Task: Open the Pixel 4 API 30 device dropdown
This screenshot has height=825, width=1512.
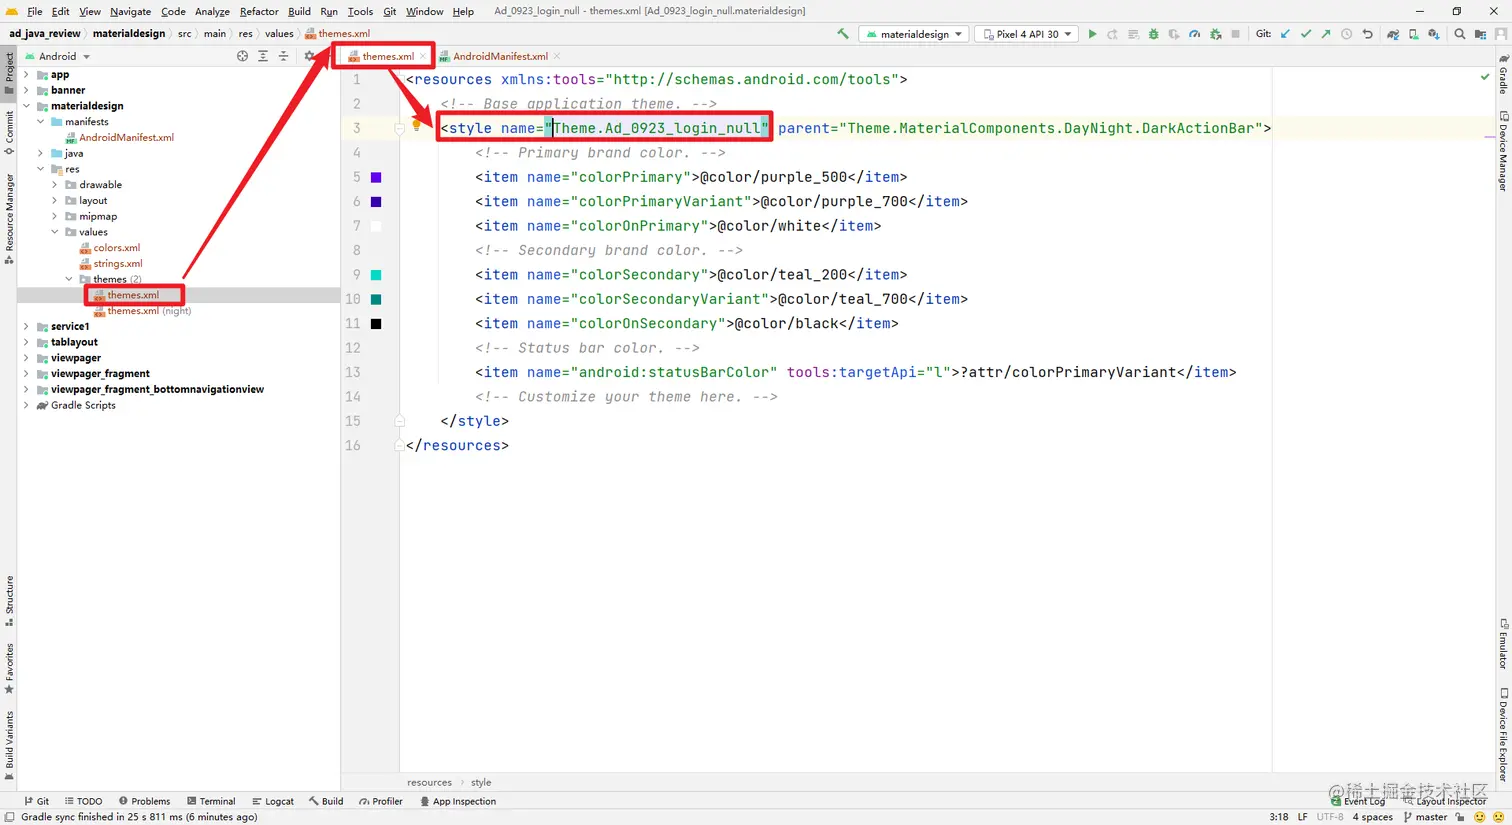Action: [1027, 34]
